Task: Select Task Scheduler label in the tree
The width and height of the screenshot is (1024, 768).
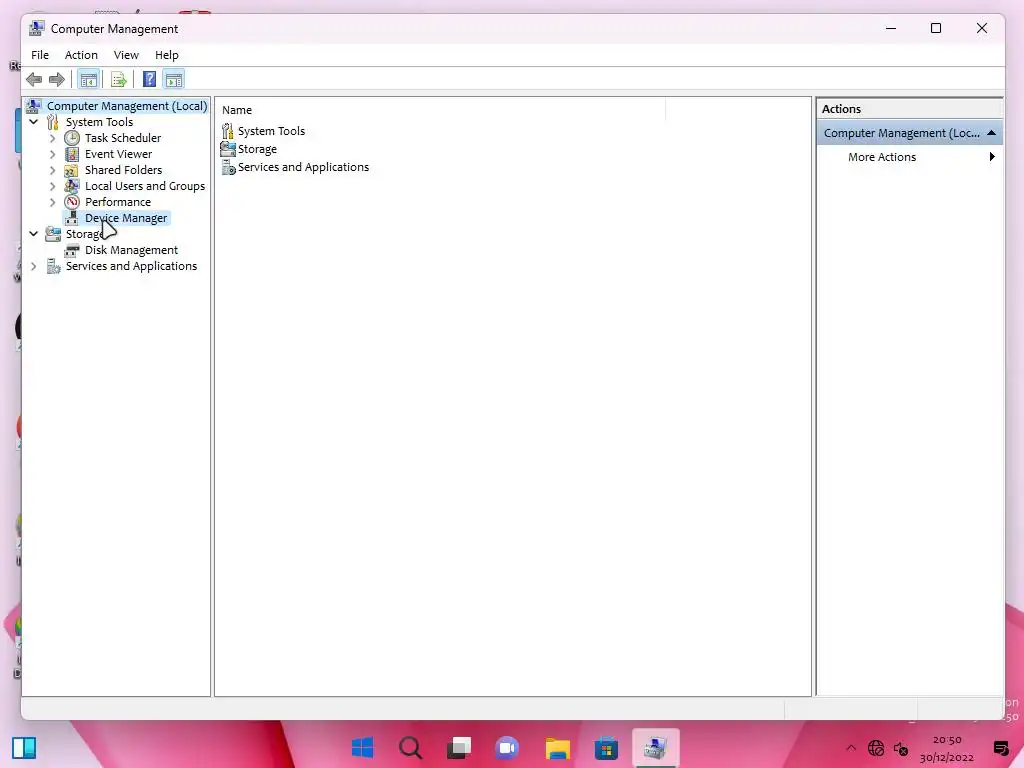Action: pyautogui.click(x=123, y=138)
